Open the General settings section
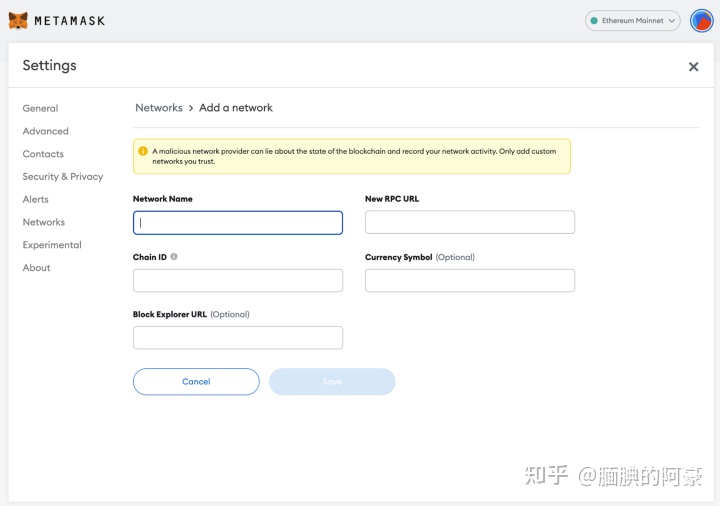Viewport: 720px width, 506px height. point(40,108)
